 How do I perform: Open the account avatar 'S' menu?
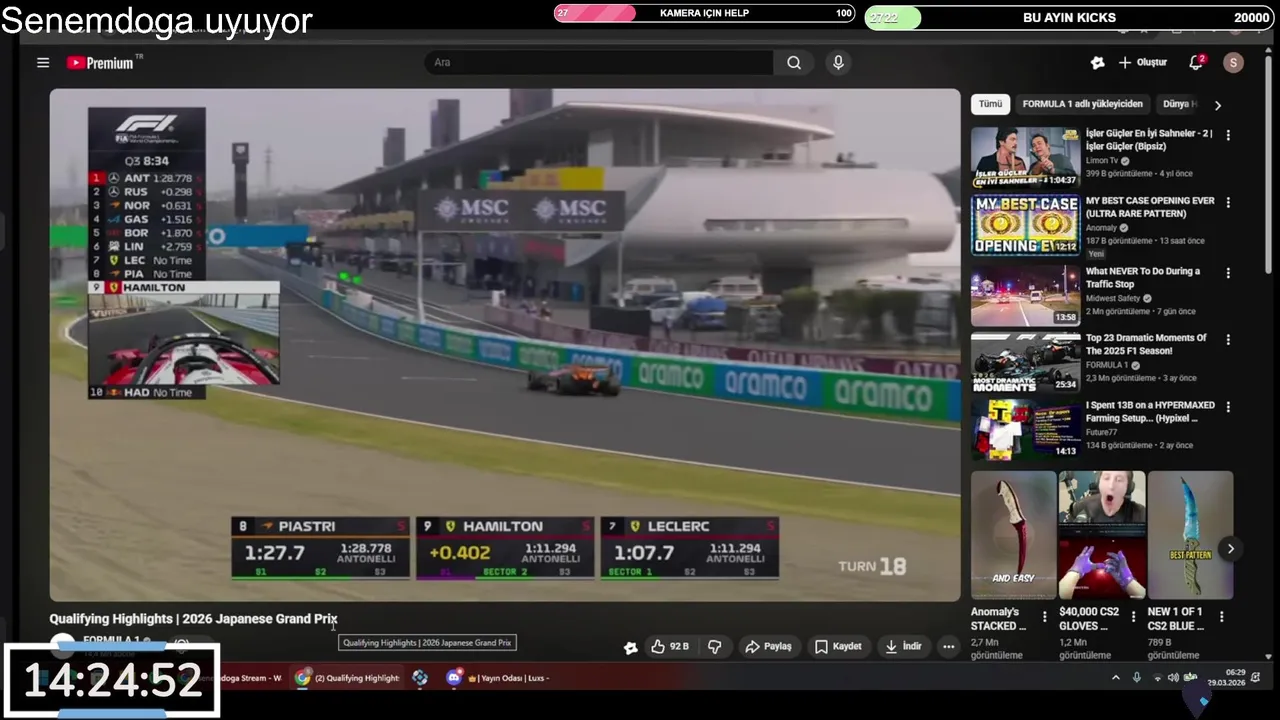pyautogui.click(x=1233, y=62)
